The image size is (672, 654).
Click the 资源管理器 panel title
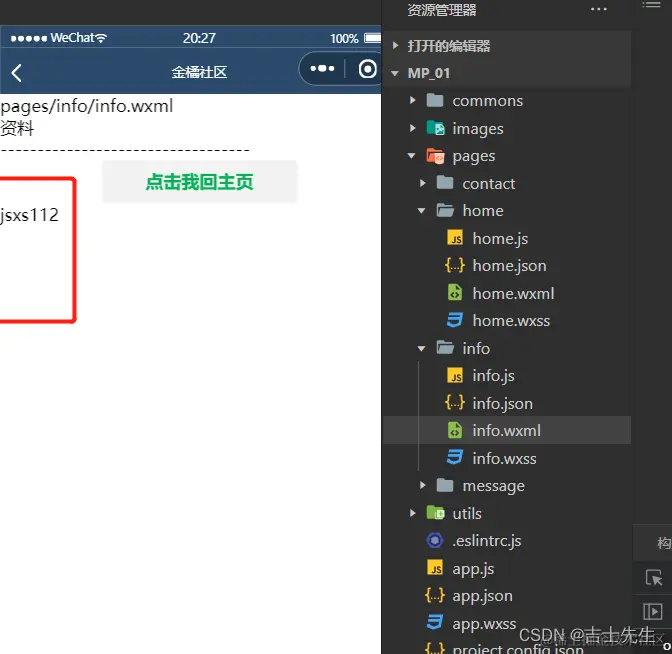pyautogui.click(x=441, y=10)
